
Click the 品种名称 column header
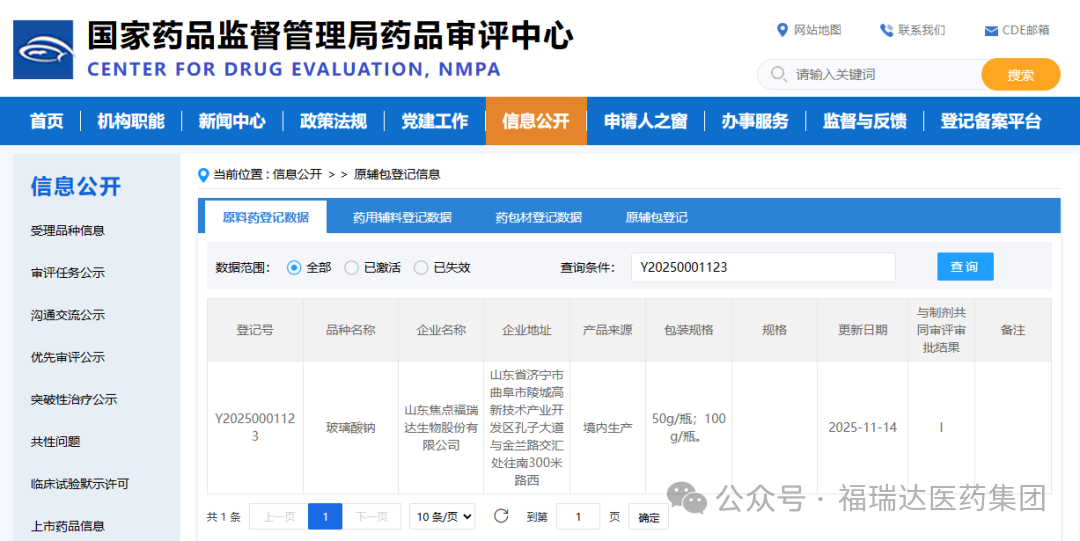[351, 330]
